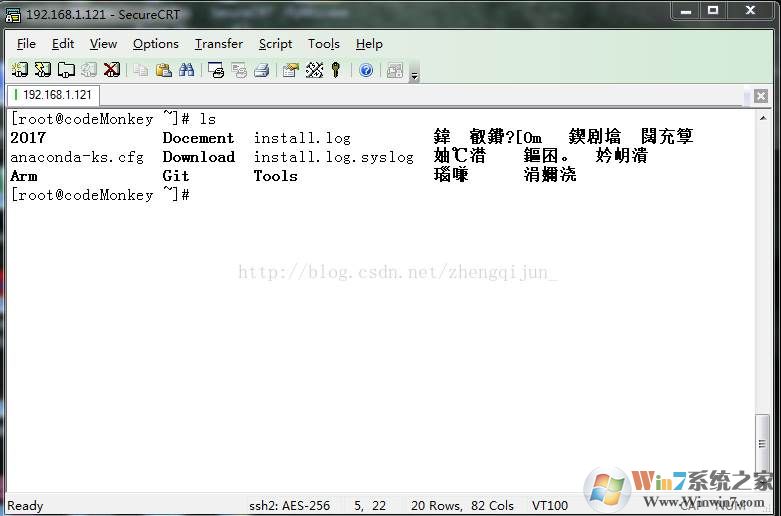Screen dimensions: 781x516
Task: Click cursor position '5, 22' status entry
Action: point(370,506)
